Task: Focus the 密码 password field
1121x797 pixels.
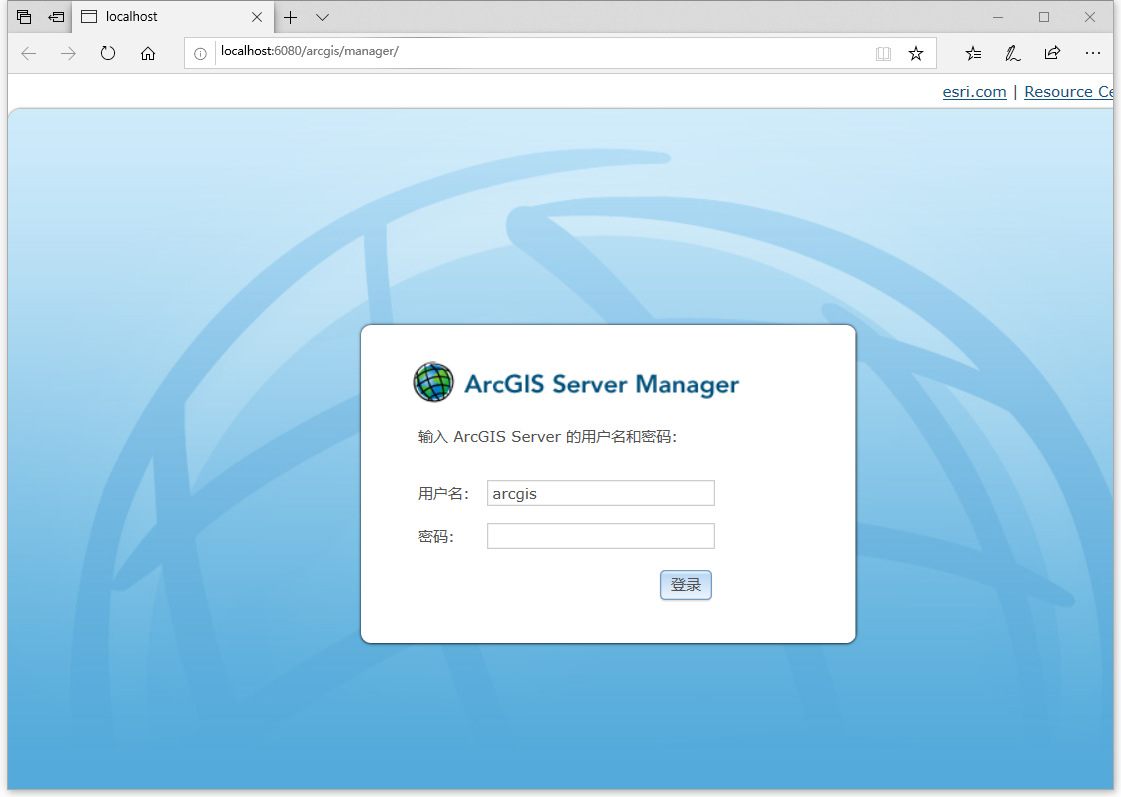Action: tap(601, 536)
